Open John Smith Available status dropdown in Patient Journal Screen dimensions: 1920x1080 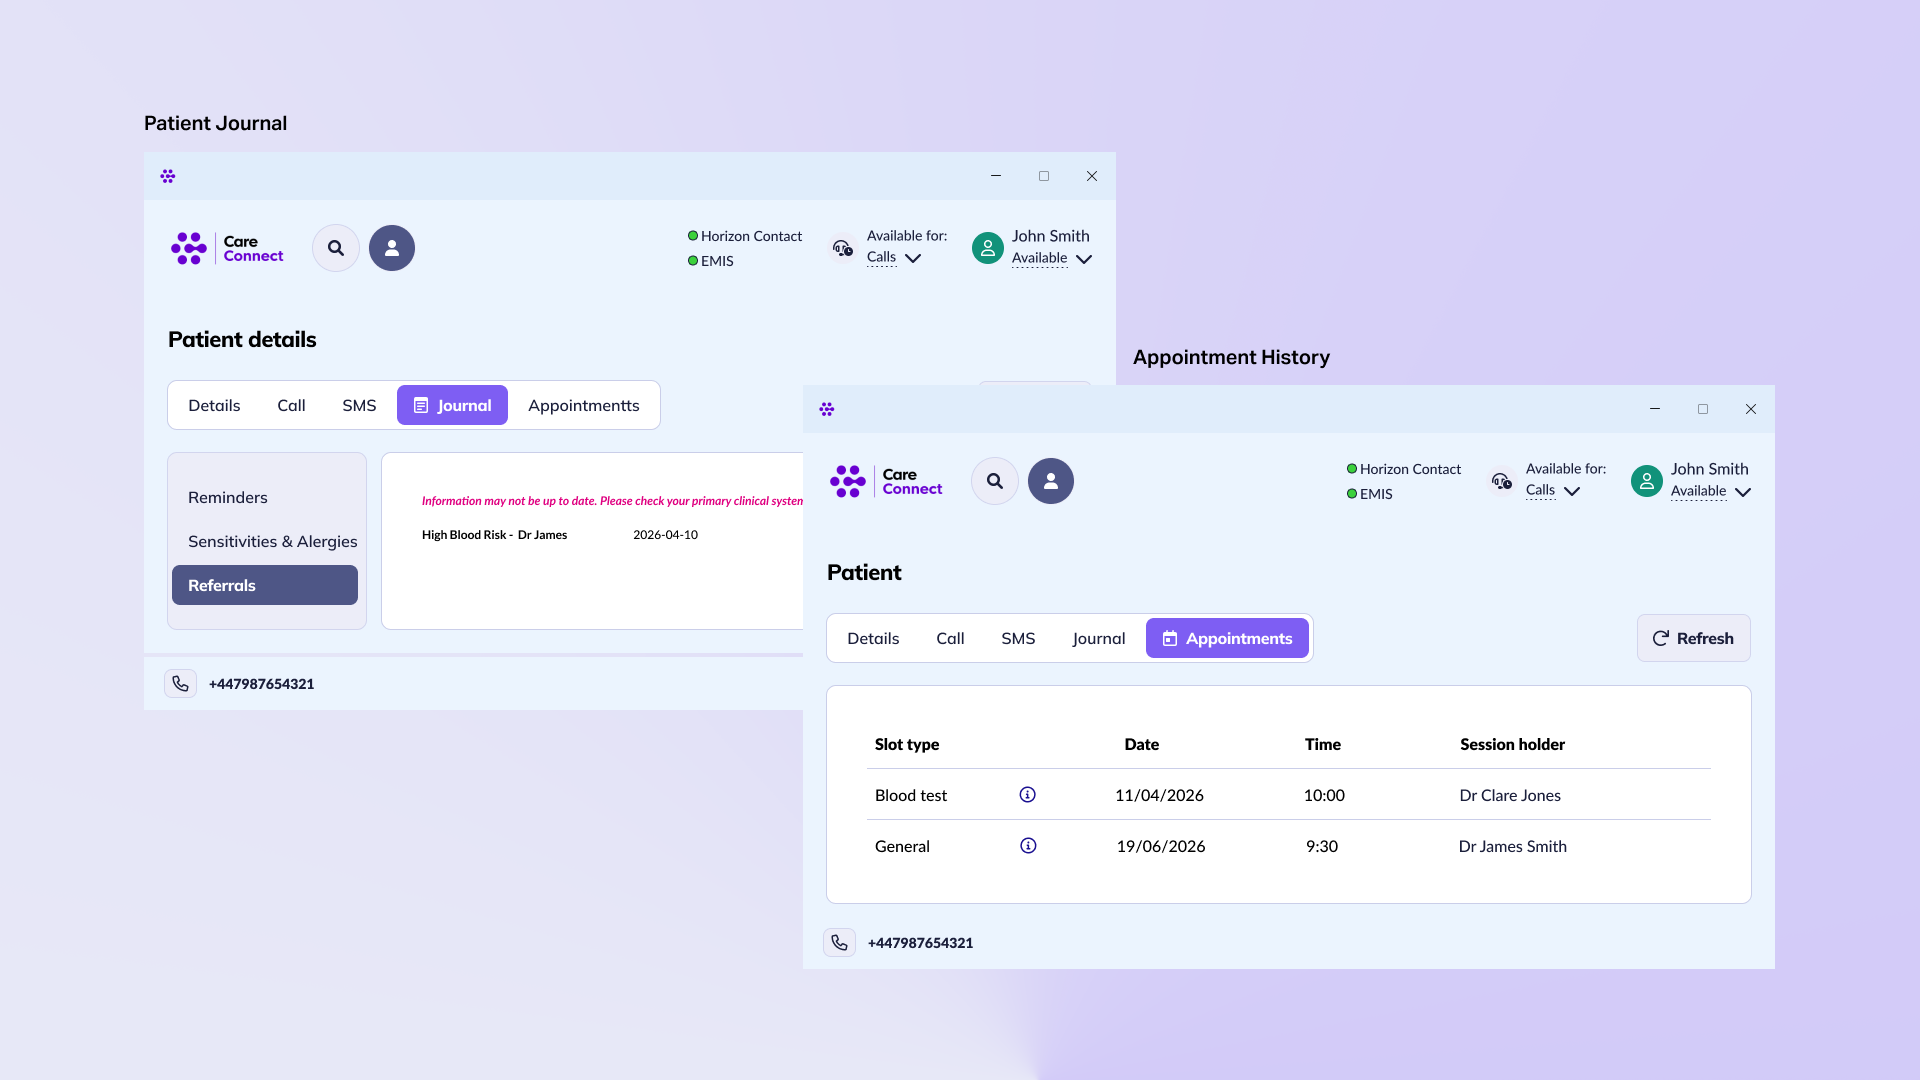1052,258
